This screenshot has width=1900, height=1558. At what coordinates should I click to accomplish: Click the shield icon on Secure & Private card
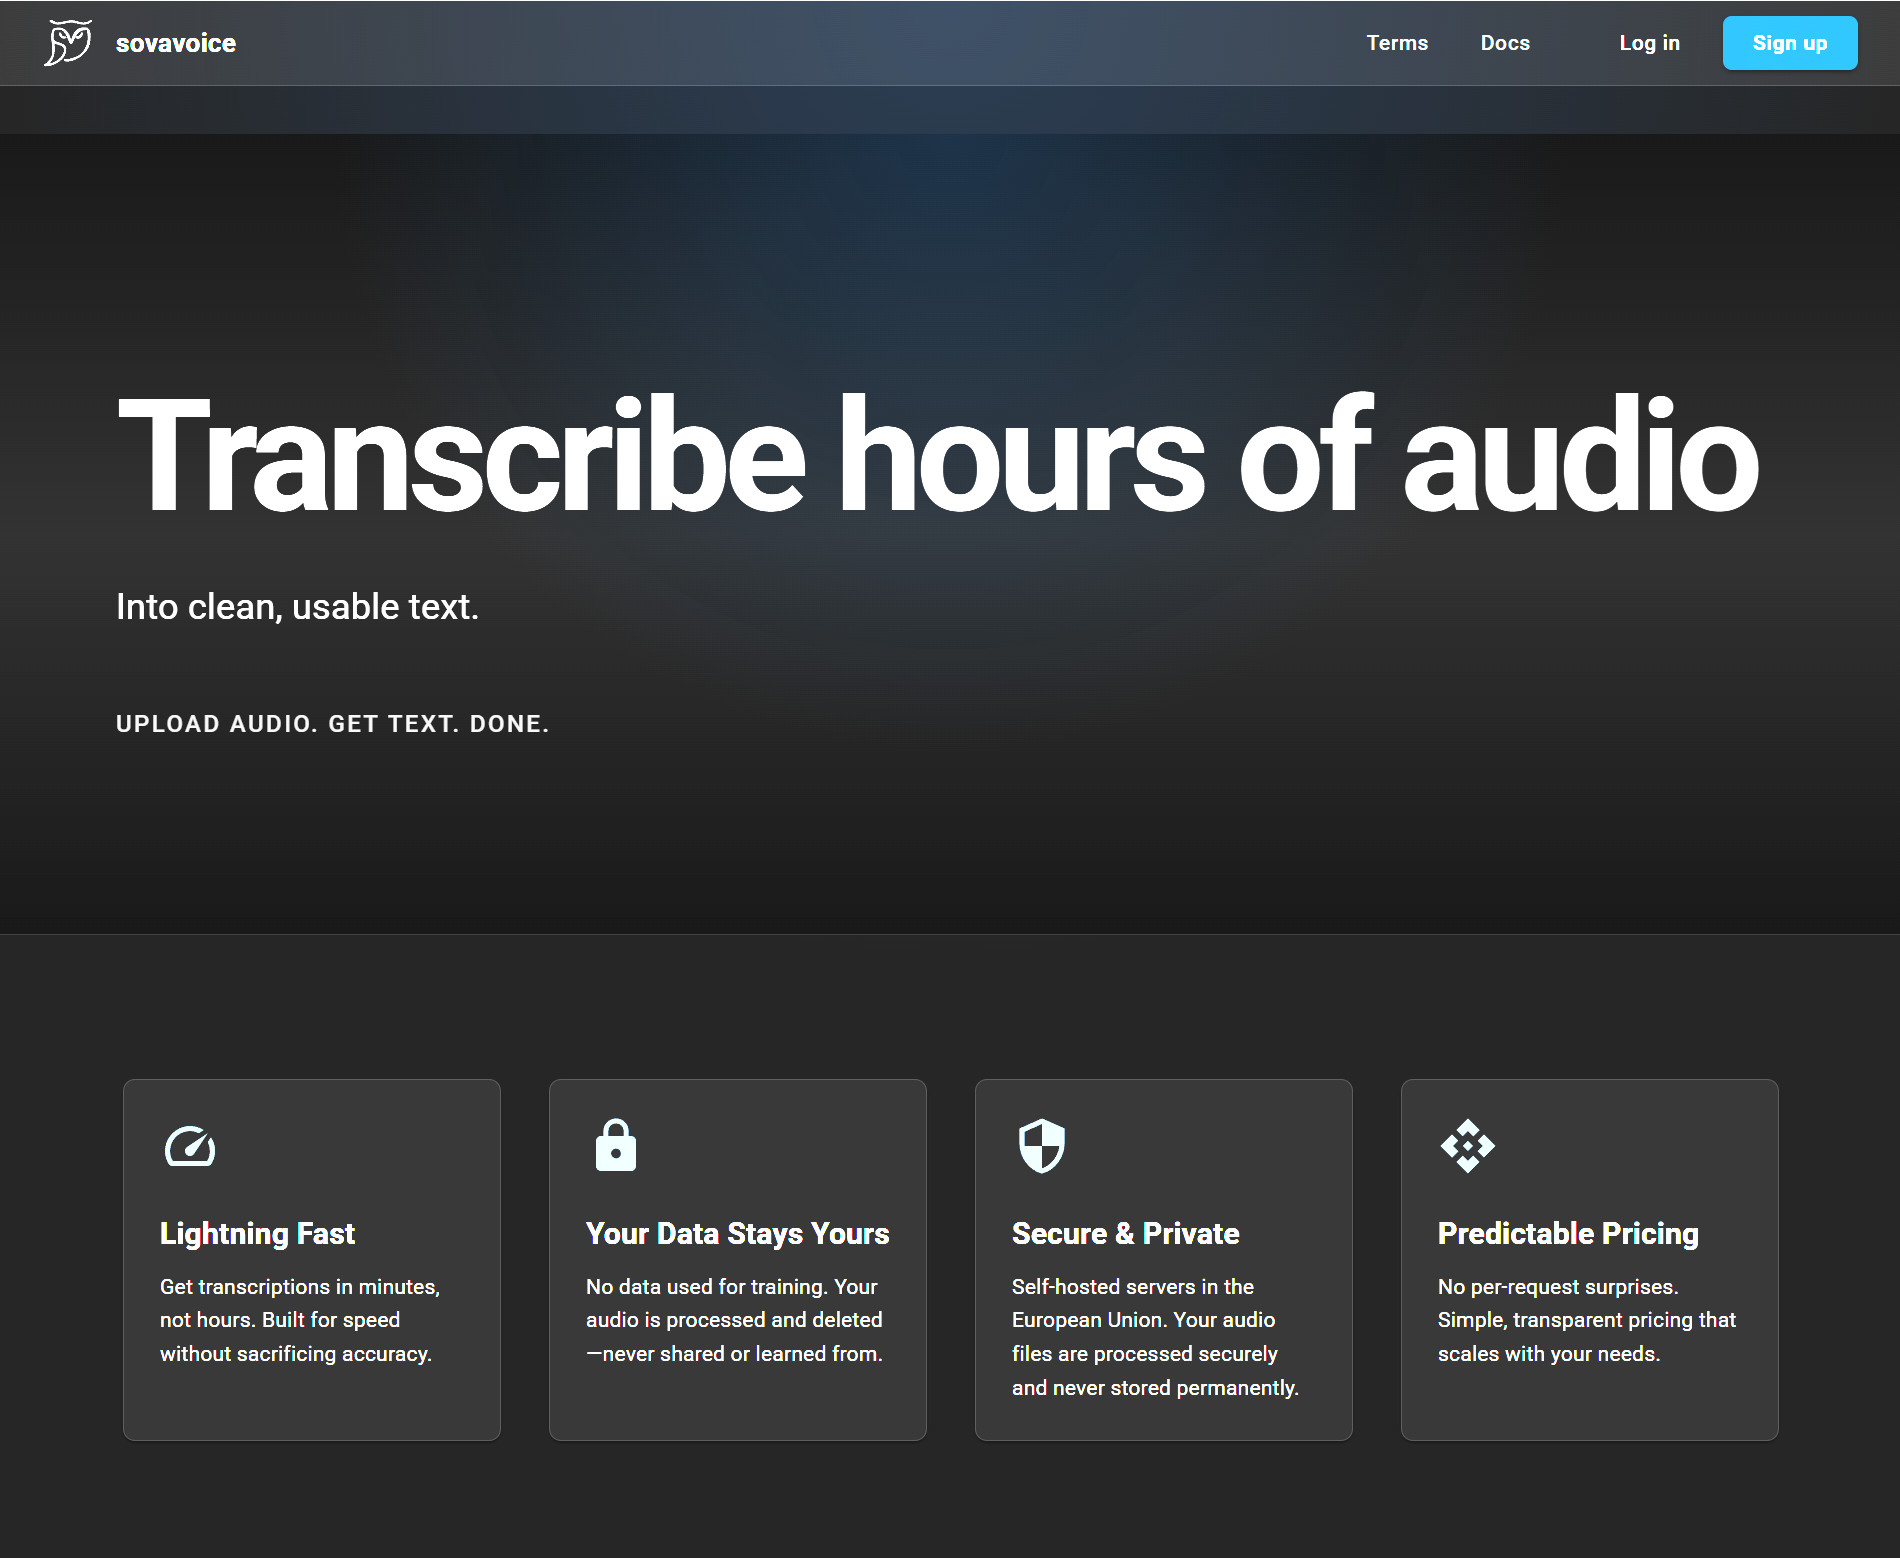(1042, 1146)
